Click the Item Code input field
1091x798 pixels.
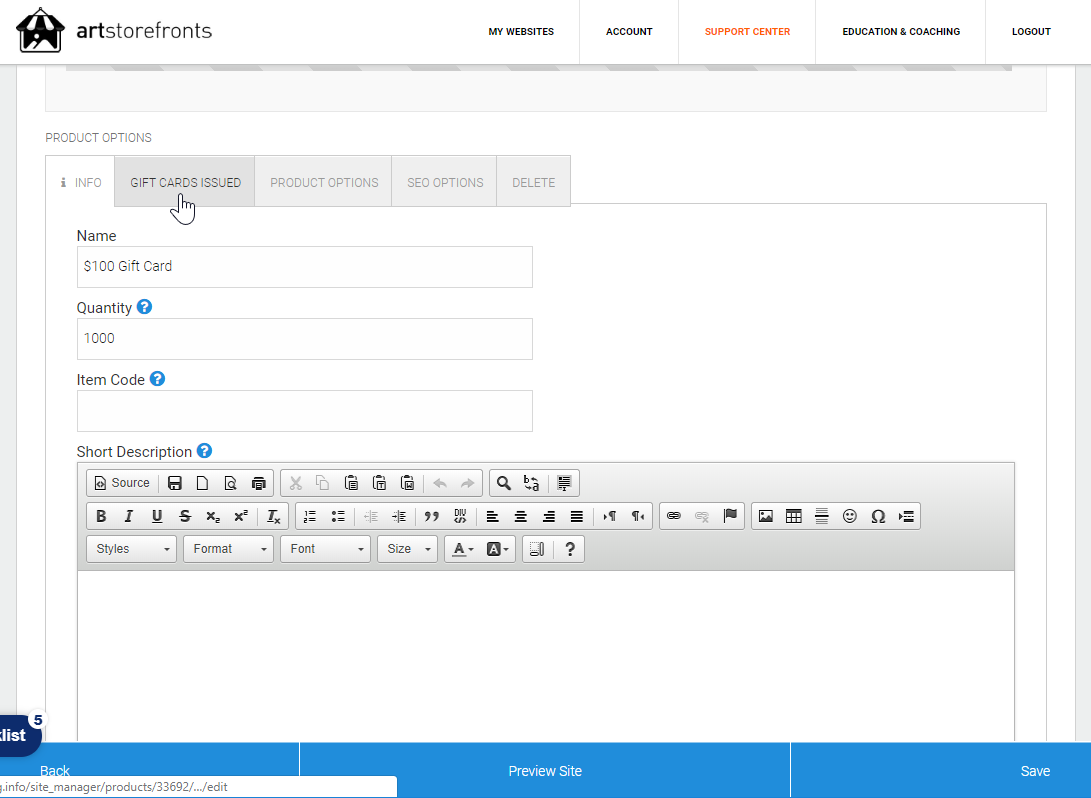pos(304,411)
